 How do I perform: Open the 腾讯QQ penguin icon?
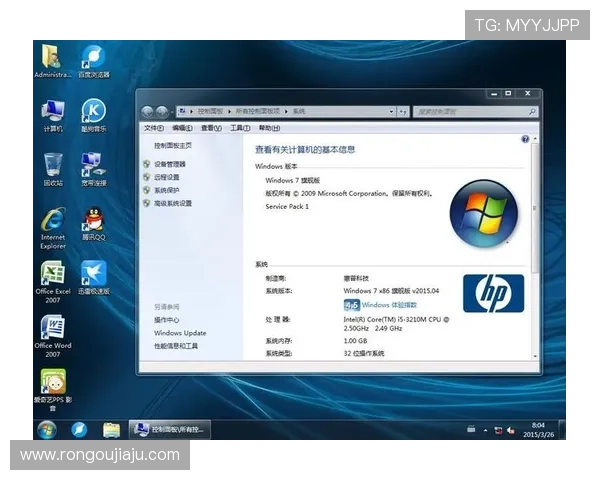(93, 220)
